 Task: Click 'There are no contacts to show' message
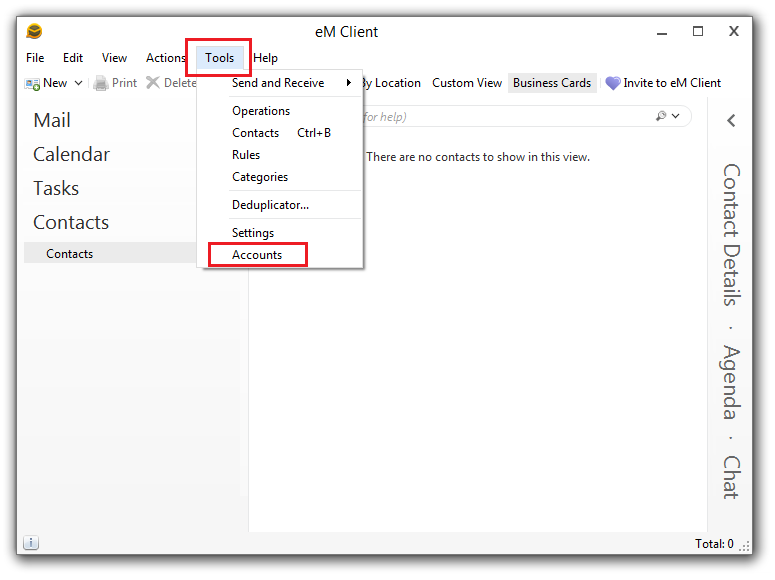click(477, 157)
